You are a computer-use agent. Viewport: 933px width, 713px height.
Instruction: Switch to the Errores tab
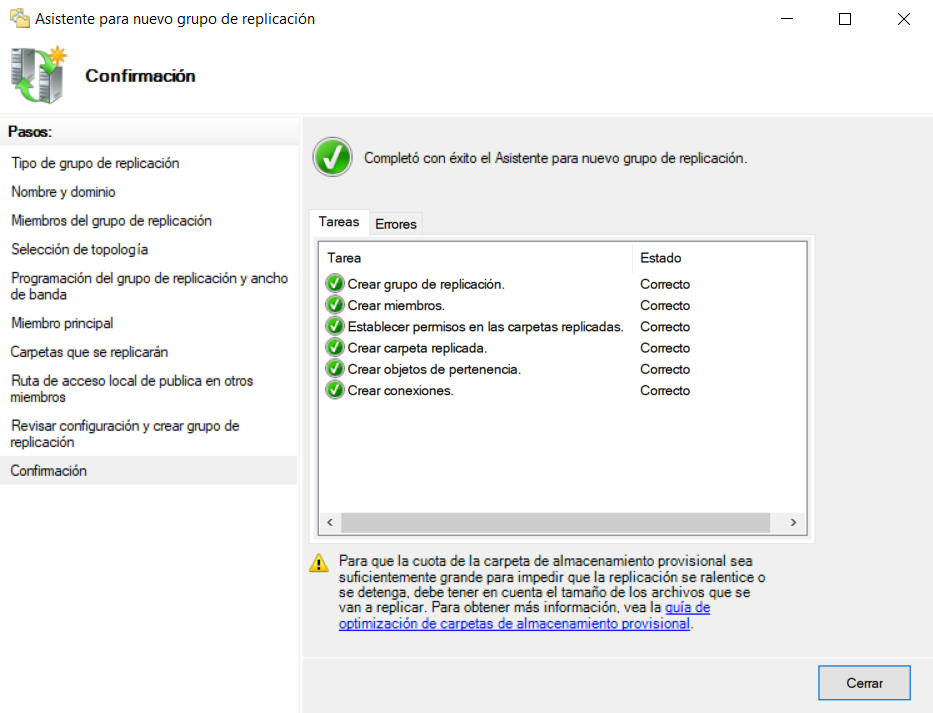[396, 224]
